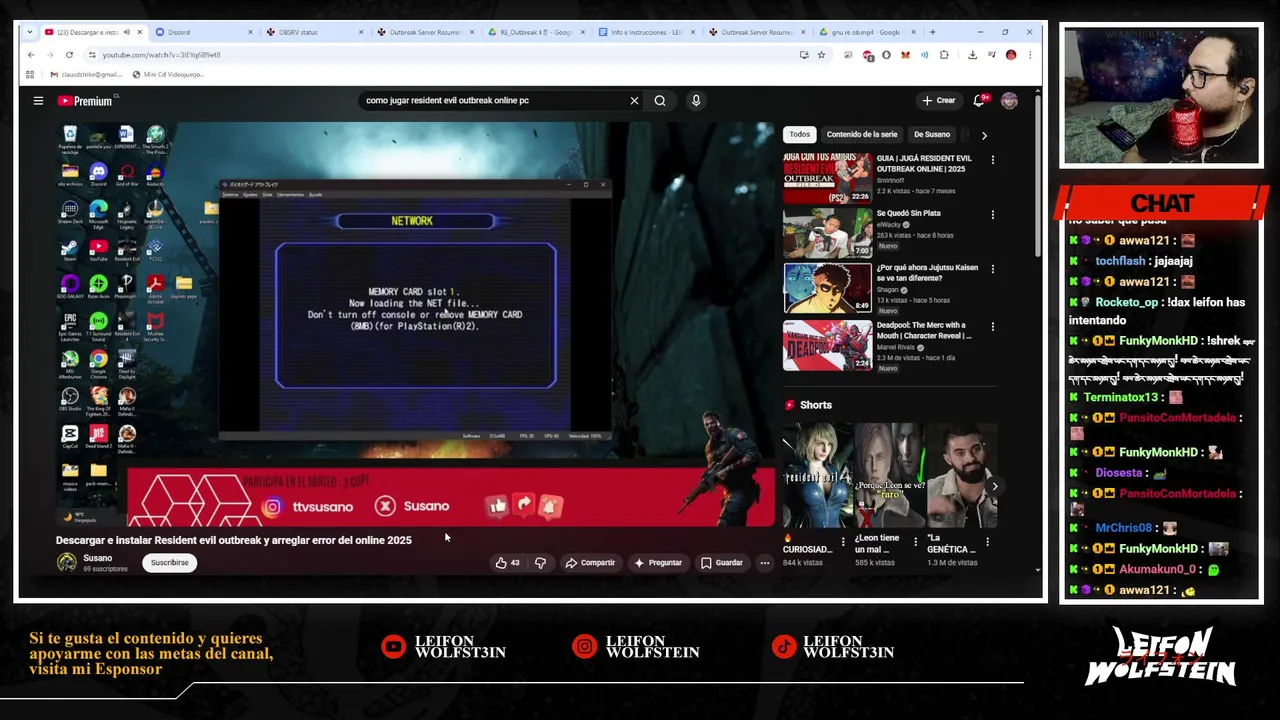Visit the Susano channel avatar
Viewport: 1280px width, 720px height.
(66, 563)
